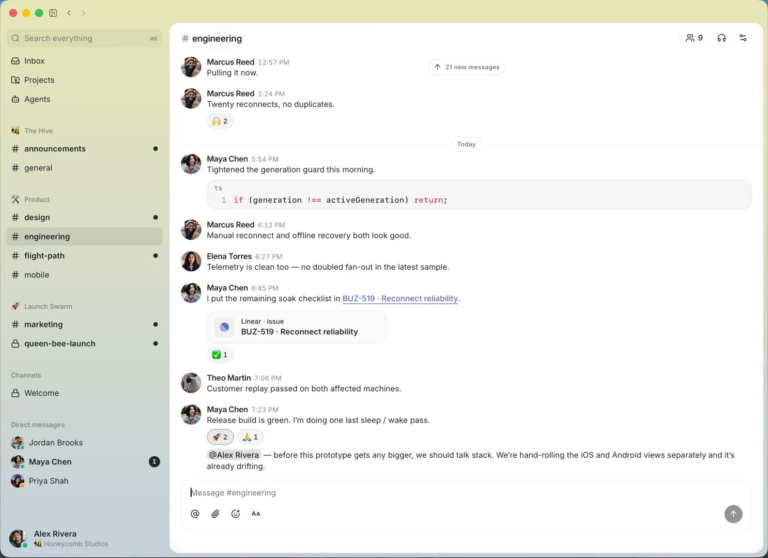Open the private queen-bee-launch channel
Screen dimensions: 768x558
click(84, 343)
